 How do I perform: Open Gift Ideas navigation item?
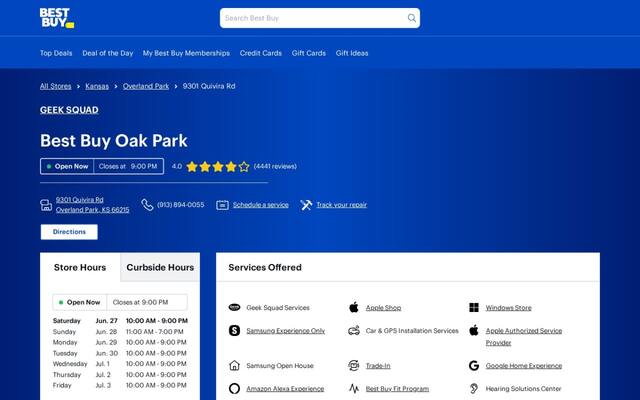[x=352, y=53]
